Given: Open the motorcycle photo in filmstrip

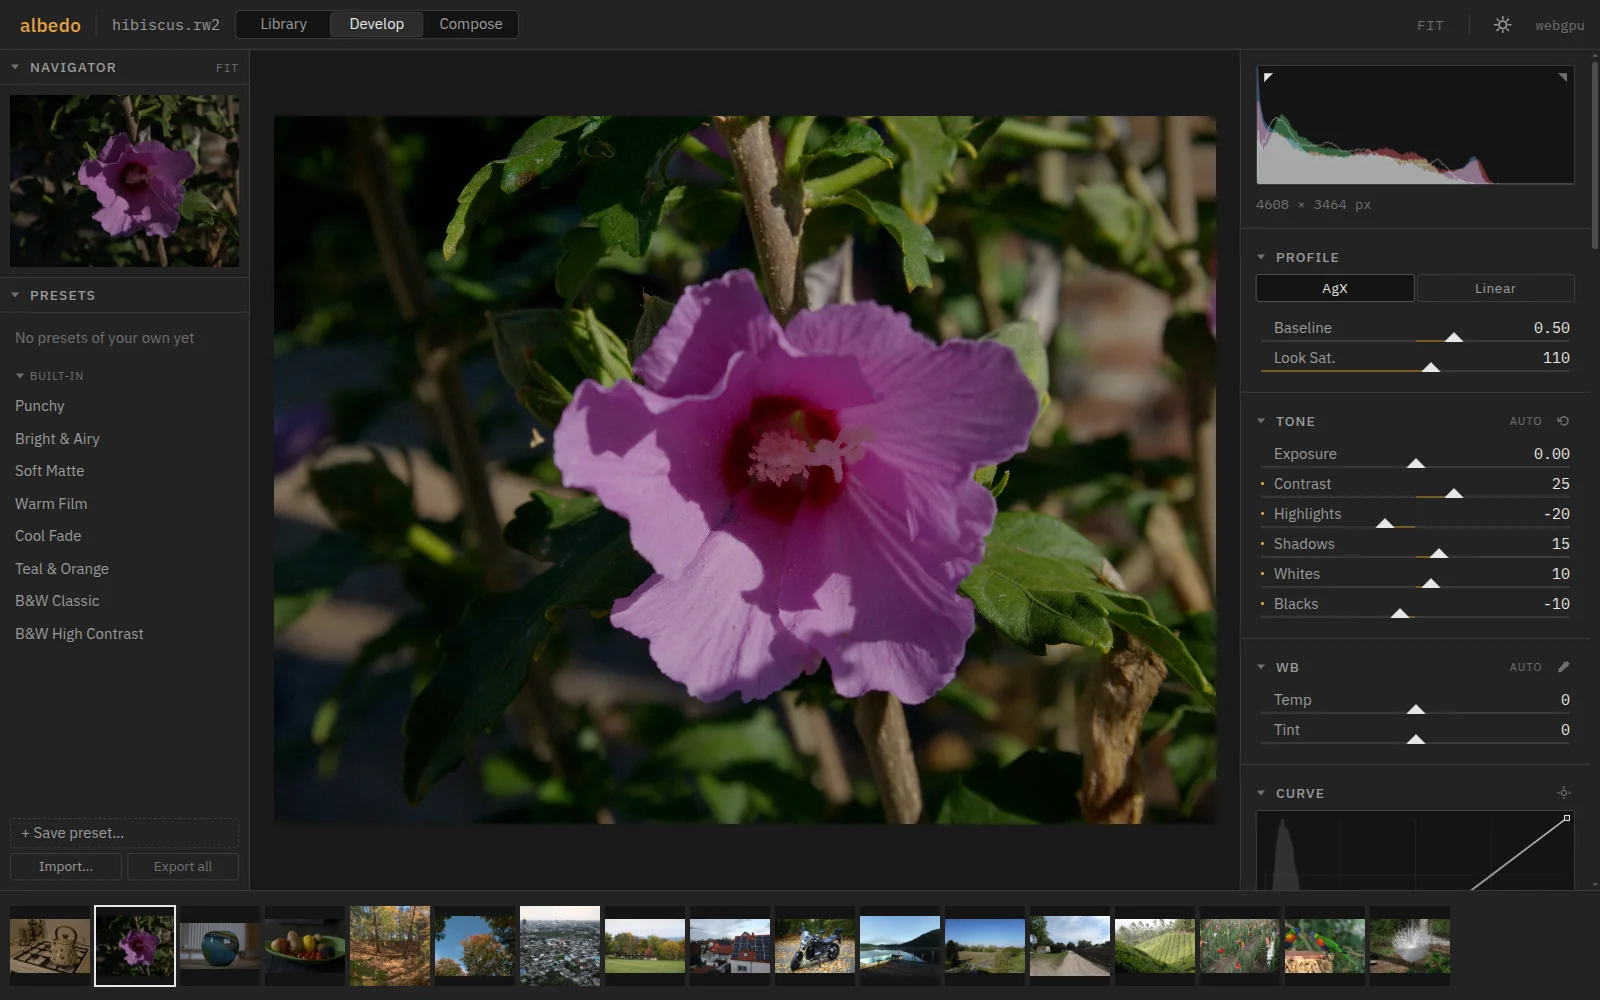Looking at the screenshot, I should pyautogui.click(x=815, y=946).
